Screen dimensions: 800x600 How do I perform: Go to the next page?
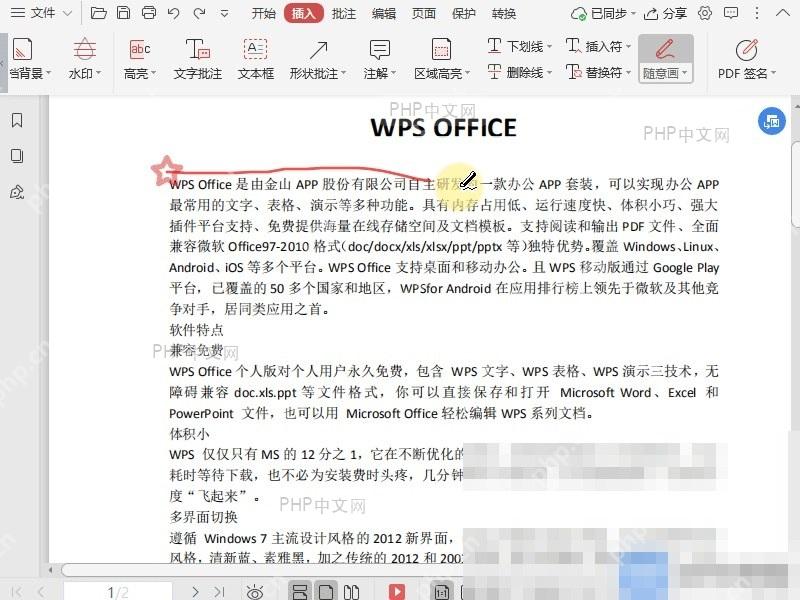coord(195,592)
